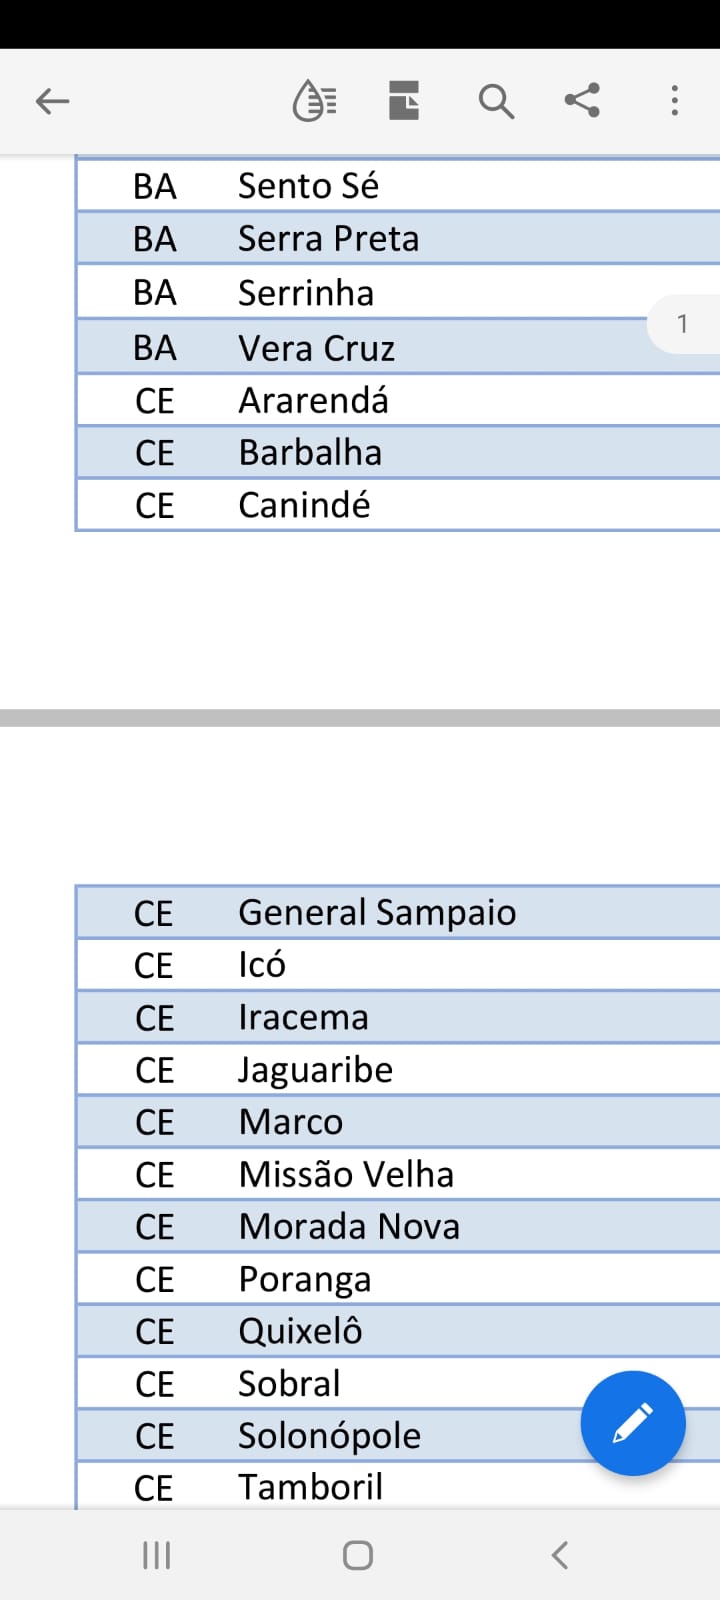Open the three-dot overflow menu

coord(675,100)
